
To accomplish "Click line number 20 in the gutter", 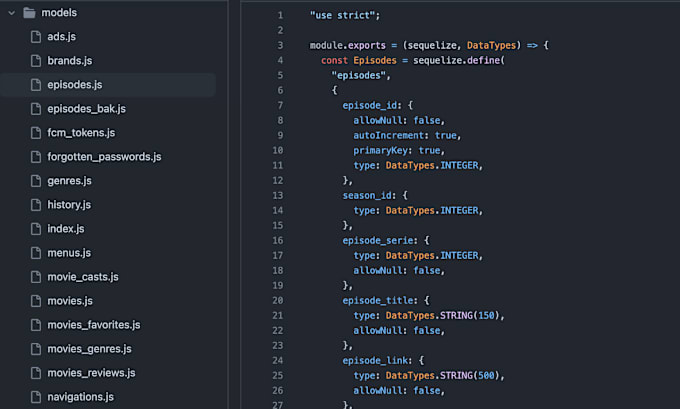I will pyautogui.click(x=278, y=301).
